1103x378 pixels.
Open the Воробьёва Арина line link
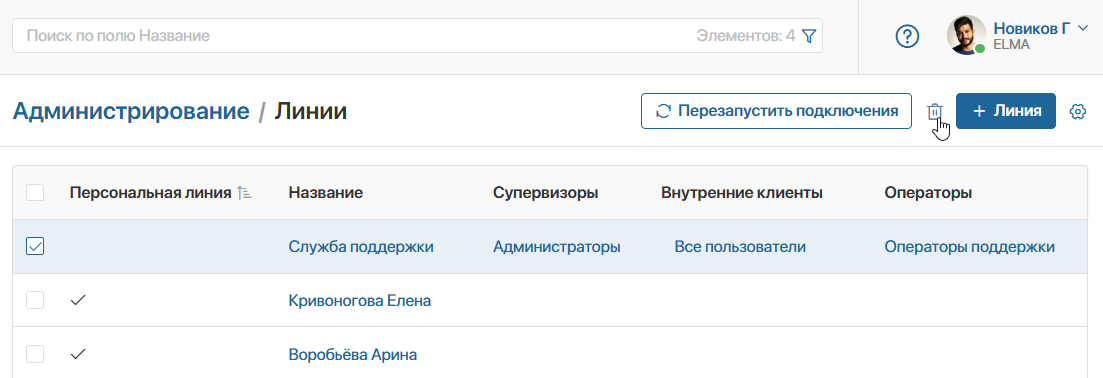tap(352, 355)
